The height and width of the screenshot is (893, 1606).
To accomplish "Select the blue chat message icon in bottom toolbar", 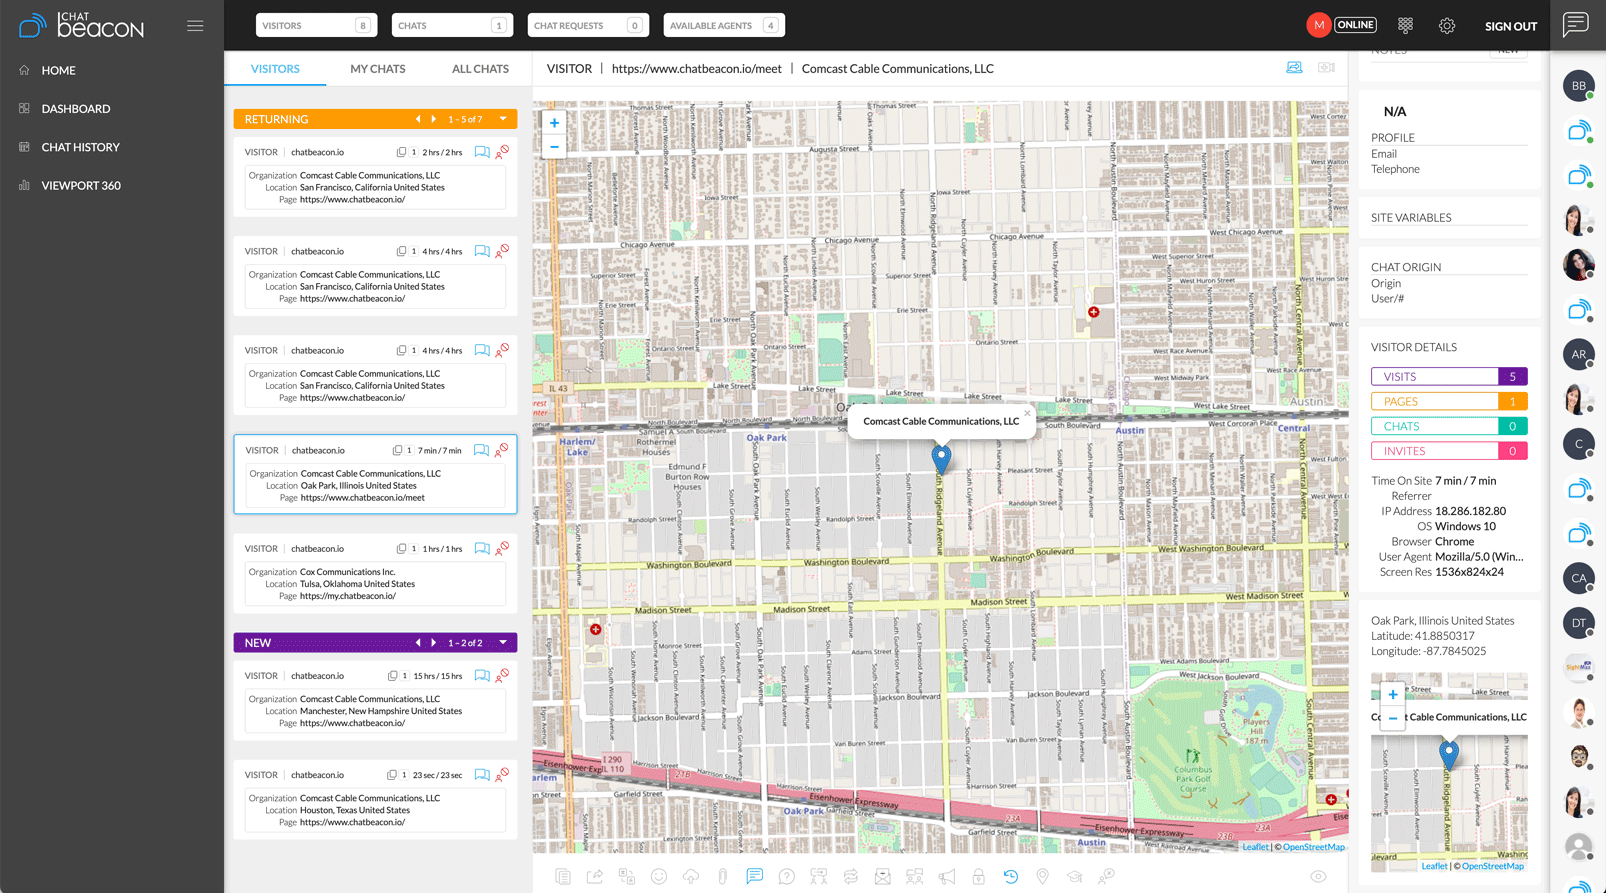I will pos(755,876).
